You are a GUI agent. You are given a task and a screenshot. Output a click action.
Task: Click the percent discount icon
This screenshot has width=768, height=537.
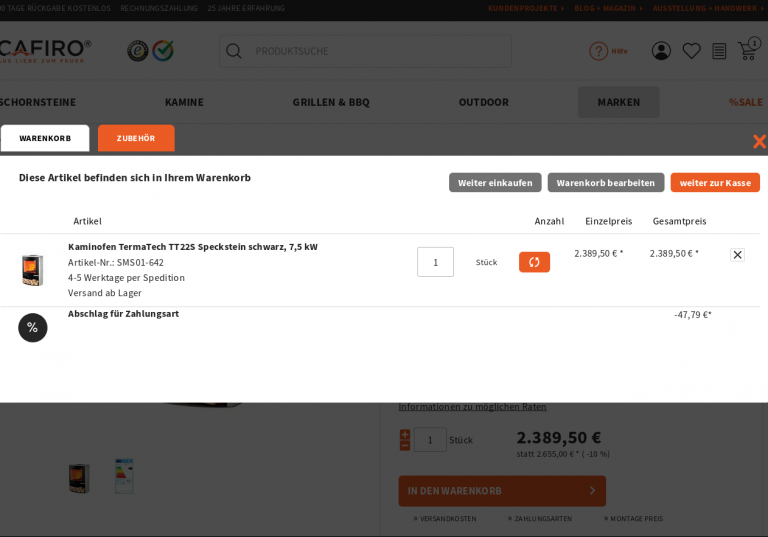tap(33, 328)
